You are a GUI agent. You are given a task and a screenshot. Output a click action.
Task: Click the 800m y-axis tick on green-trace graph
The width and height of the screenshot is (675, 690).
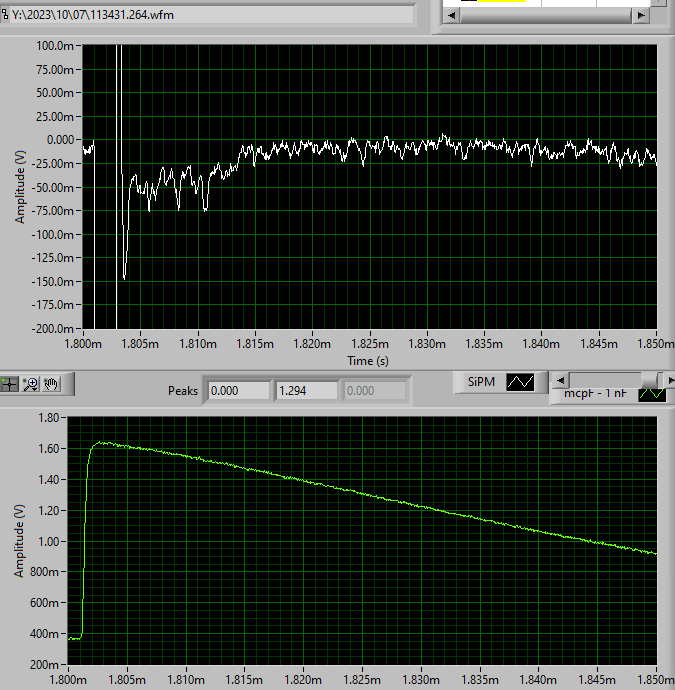44,572
